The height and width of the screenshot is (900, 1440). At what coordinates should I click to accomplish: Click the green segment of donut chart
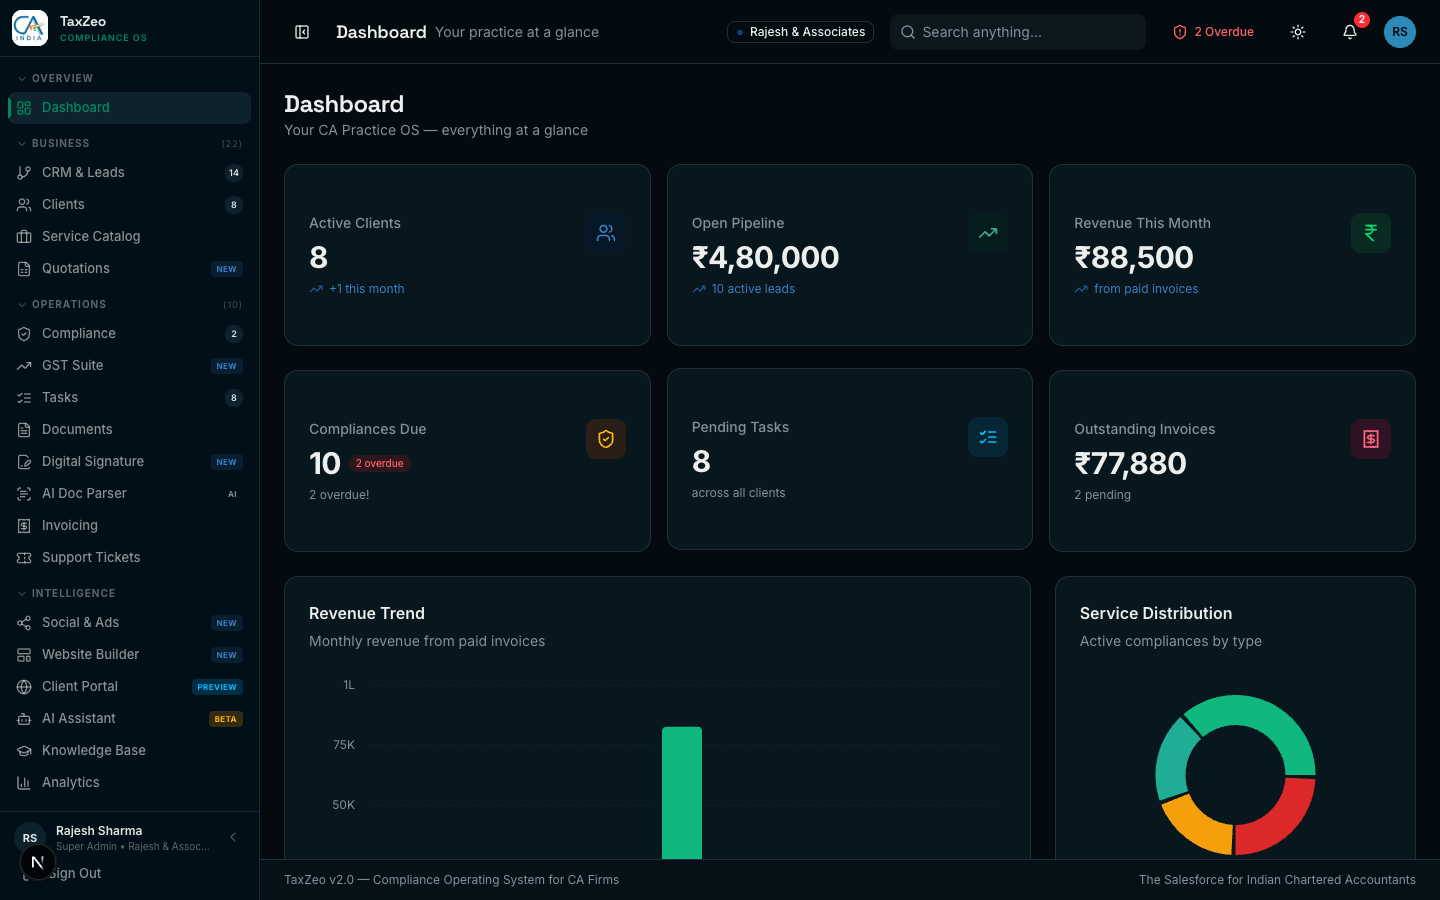pyautogui.click(x=1262, y=728)
